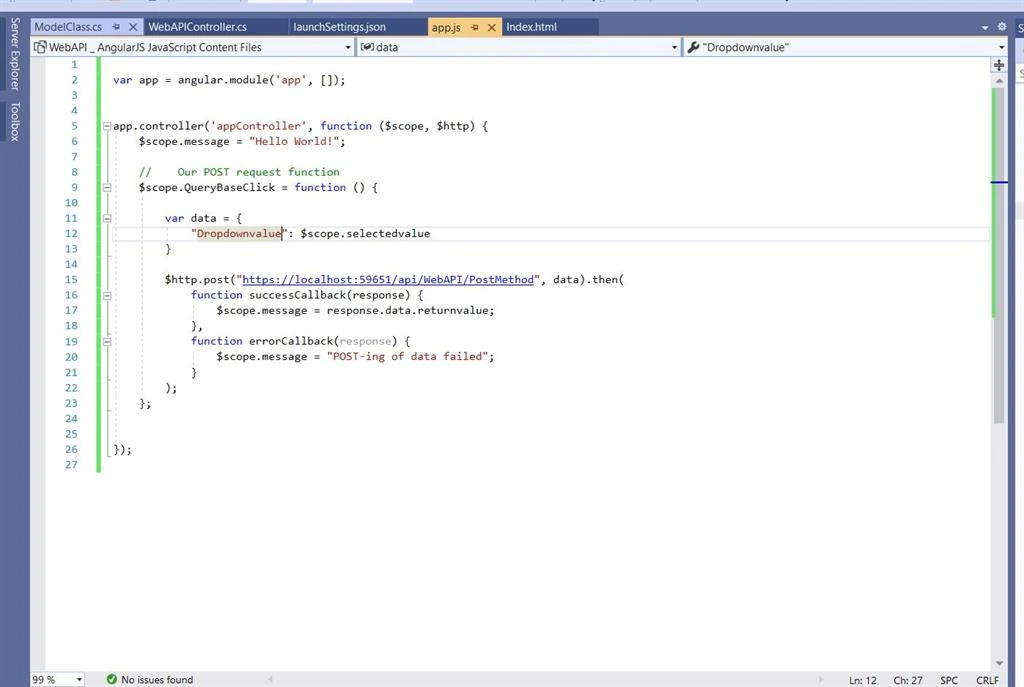Click the 'No issues found' status text
1024x687 pixels.
click(x=157, y=680)
